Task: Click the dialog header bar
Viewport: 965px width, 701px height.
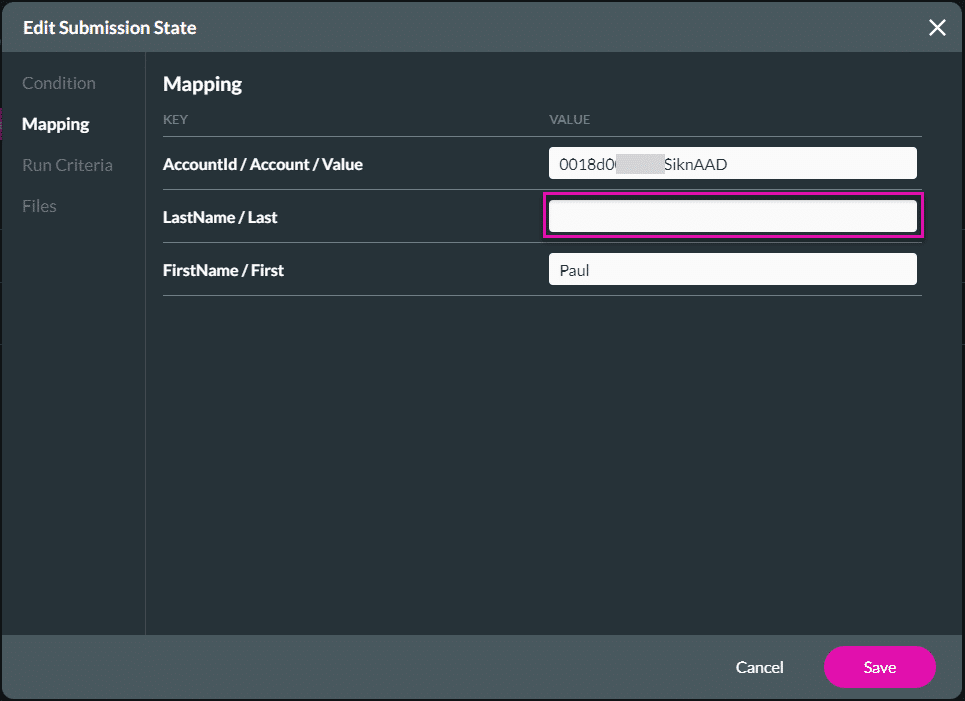Action: [x=482, y=27]
